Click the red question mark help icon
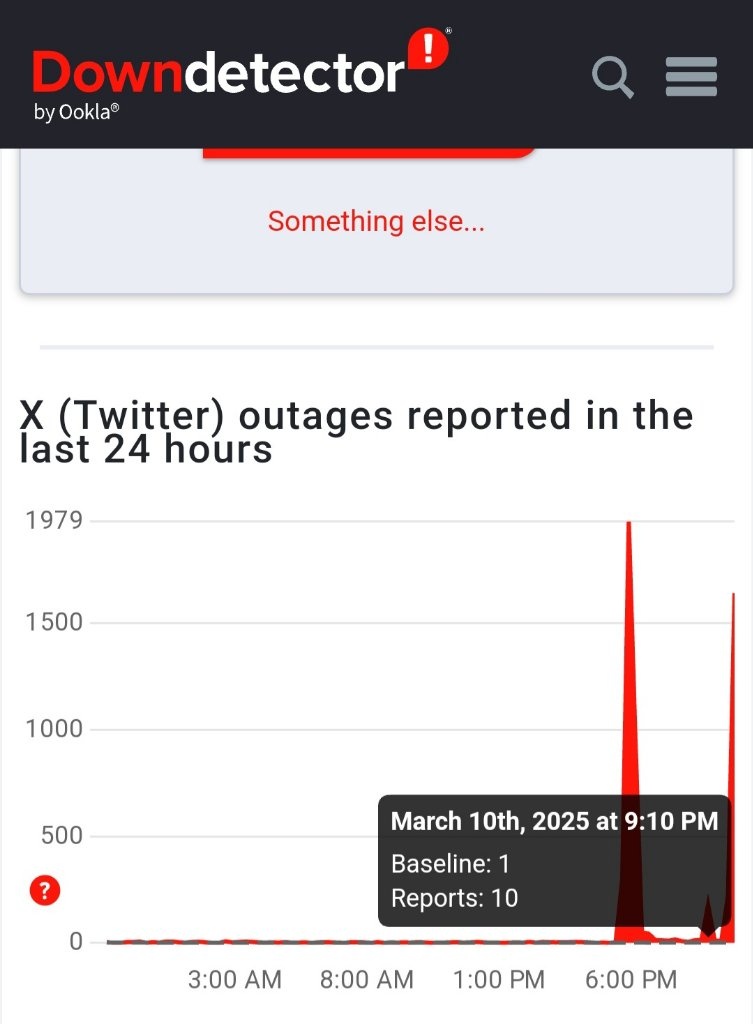The height and width of the screenshot is (1024, 753). pyautogui.click(x=45, y=890)
